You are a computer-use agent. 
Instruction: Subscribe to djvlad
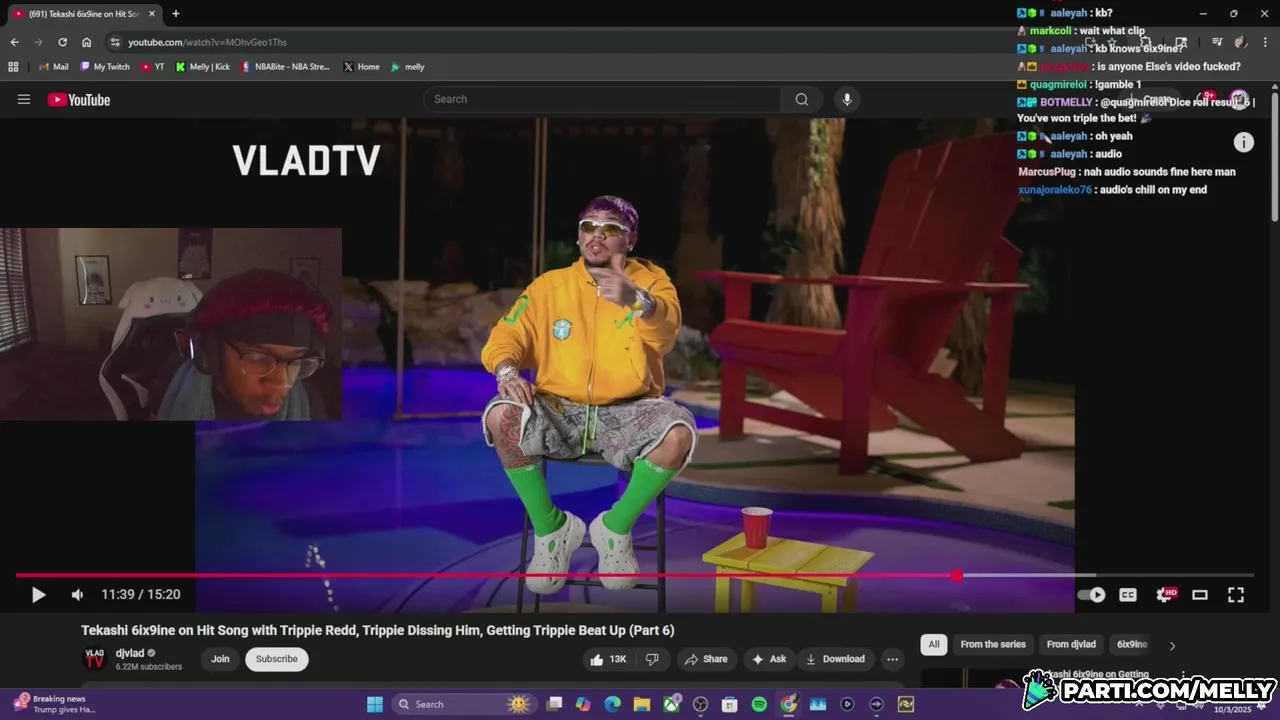[x=277, y=659]
